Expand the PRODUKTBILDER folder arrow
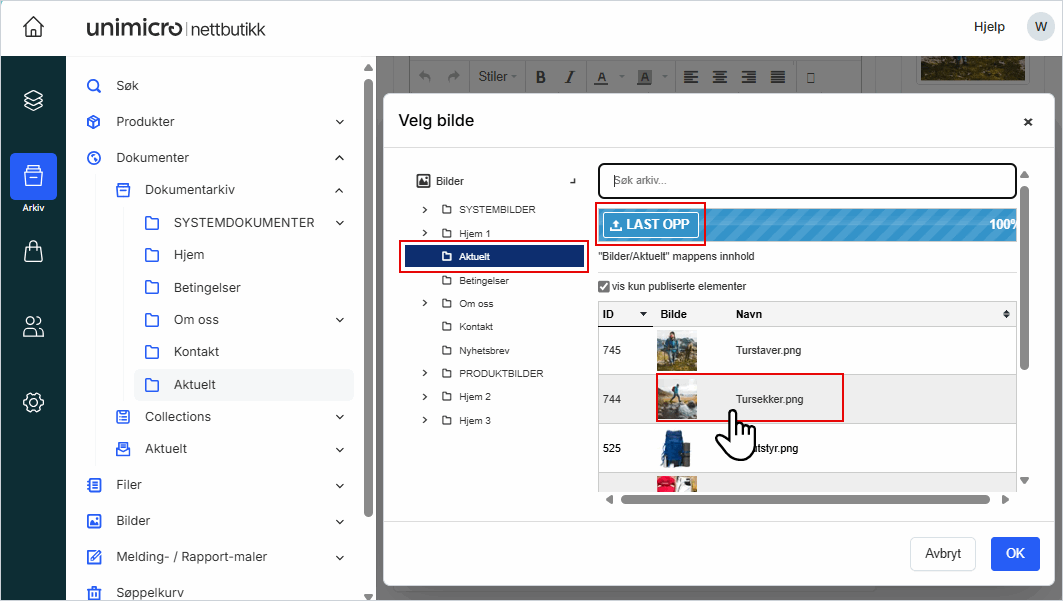The height and width of the screenshot is (601, 1063). tap(424, 373)
